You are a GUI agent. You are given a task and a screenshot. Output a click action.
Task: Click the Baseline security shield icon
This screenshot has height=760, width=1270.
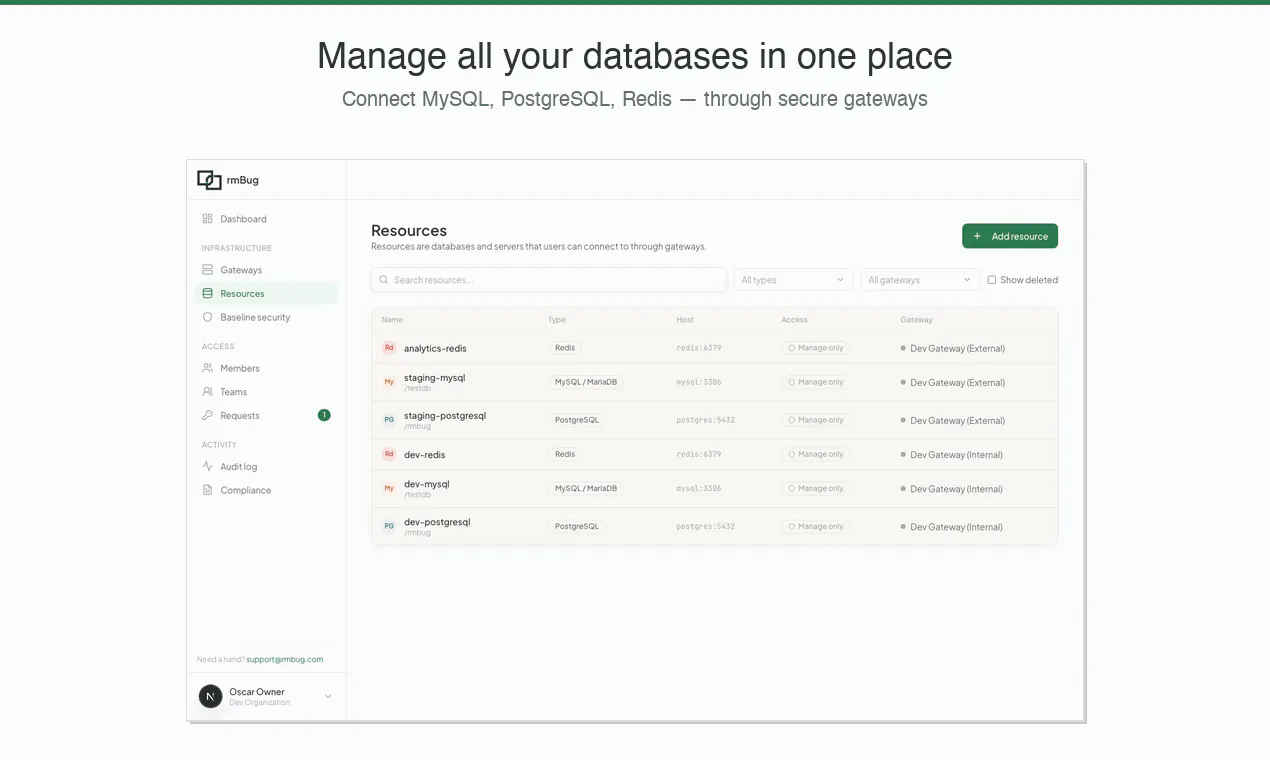[207, 317]
